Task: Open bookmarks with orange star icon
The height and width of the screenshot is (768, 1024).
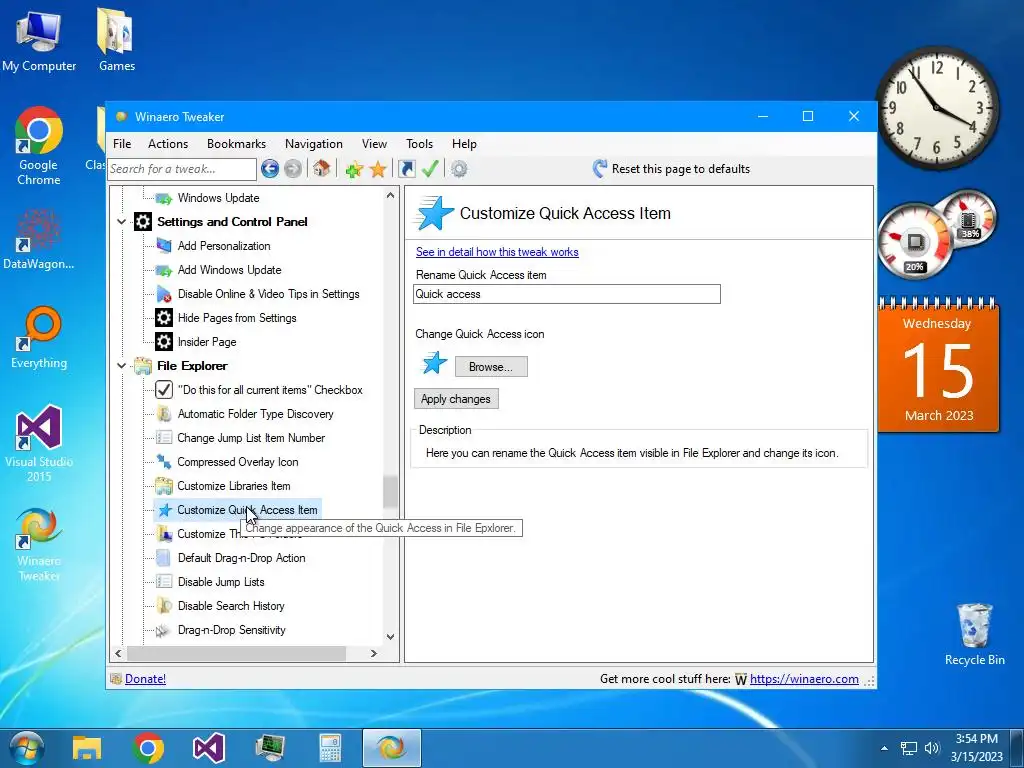Action: [378, 169]
